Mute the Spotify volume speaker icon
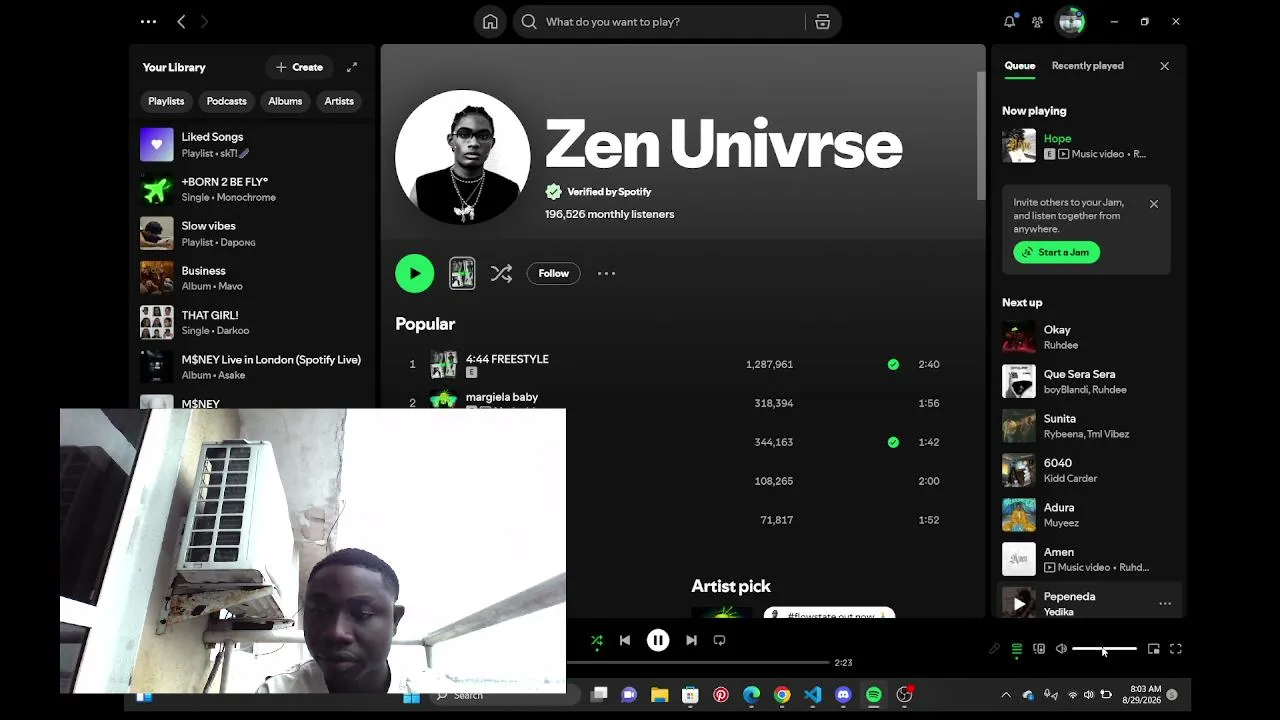1280x720 pixels. click(x=1061, y=649)
